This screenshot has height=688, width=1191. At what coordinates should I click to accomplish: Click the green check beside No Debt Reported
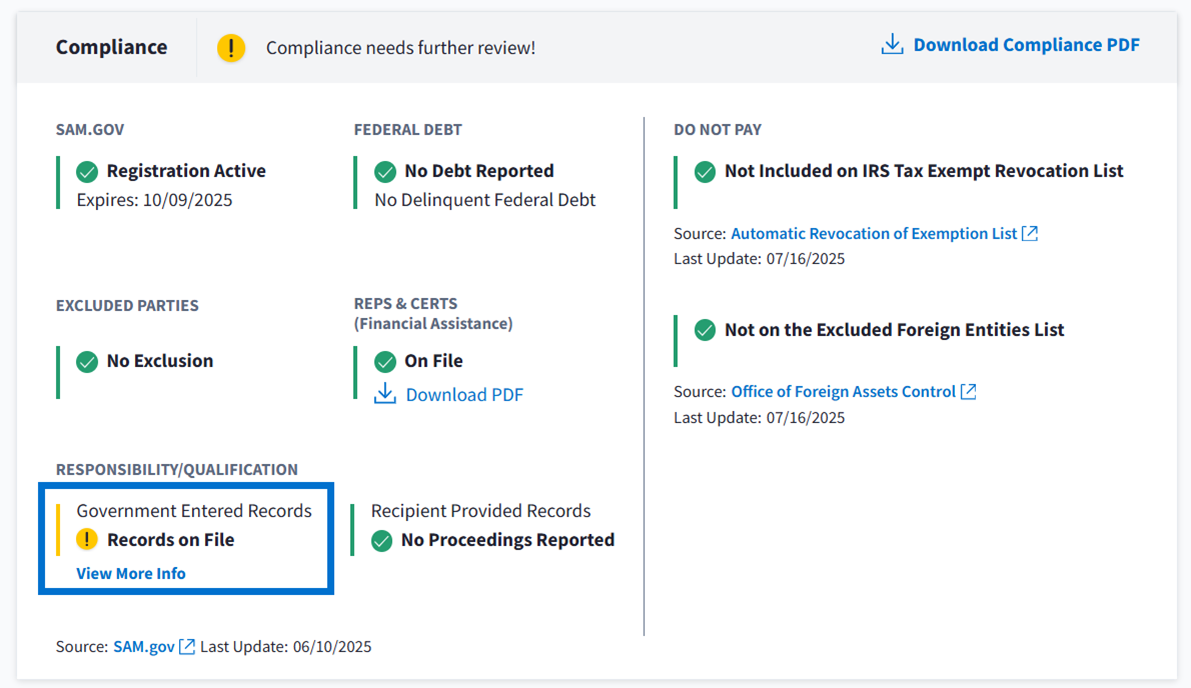pos(385,172)
